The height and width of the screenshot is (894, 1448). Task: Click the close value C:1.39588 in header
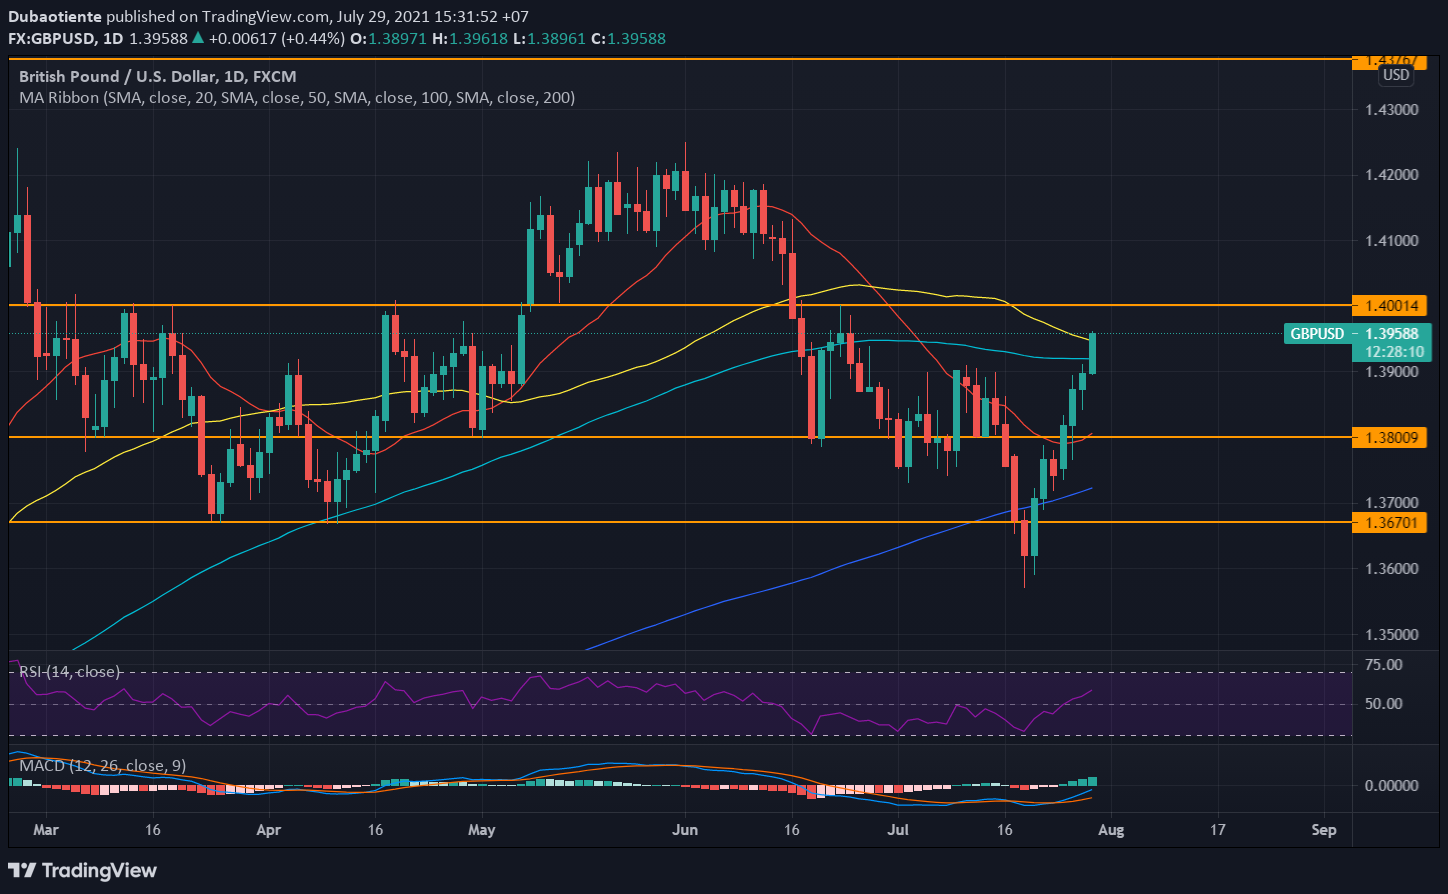click(x=628, y=38)
